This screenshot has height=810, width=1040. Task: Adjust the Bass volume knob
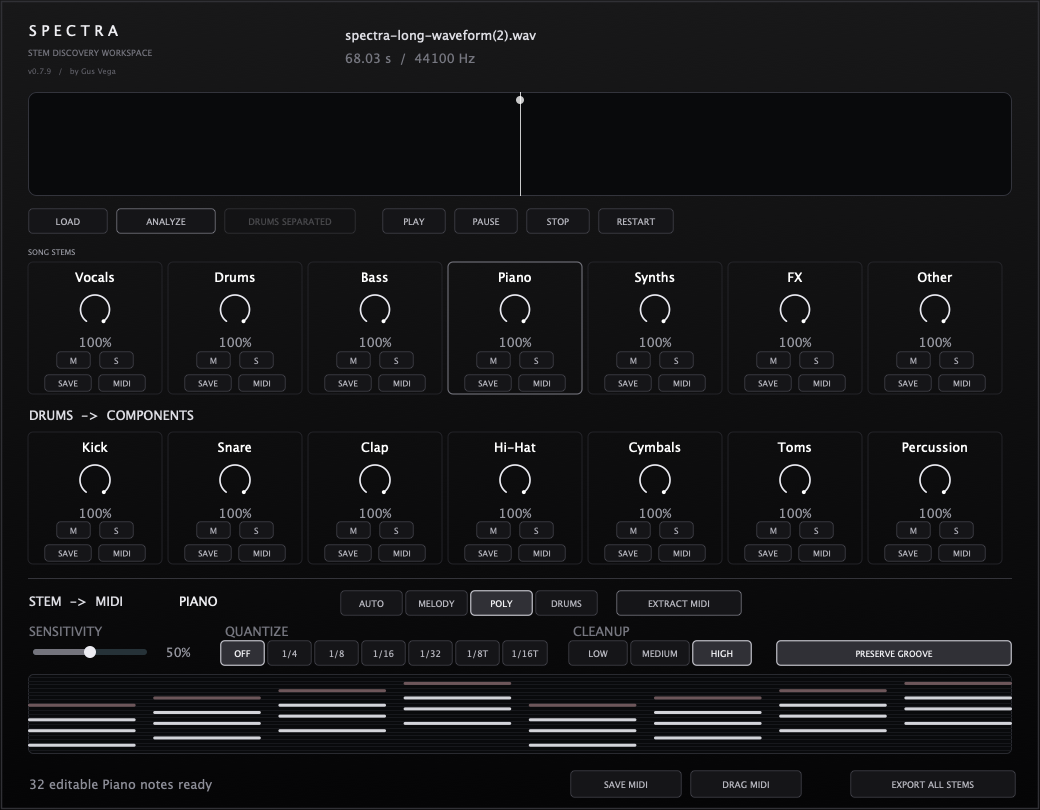point(375,309)
